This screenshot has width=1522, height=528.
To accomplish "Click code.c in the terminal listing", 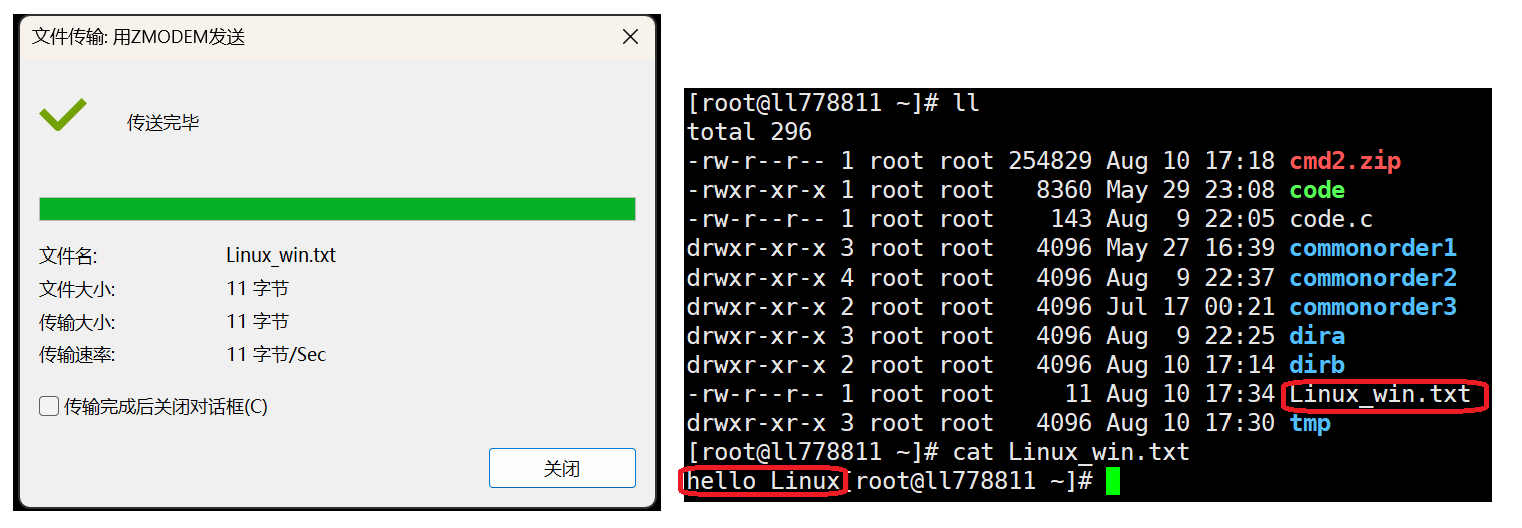I will click(1331, 219).
